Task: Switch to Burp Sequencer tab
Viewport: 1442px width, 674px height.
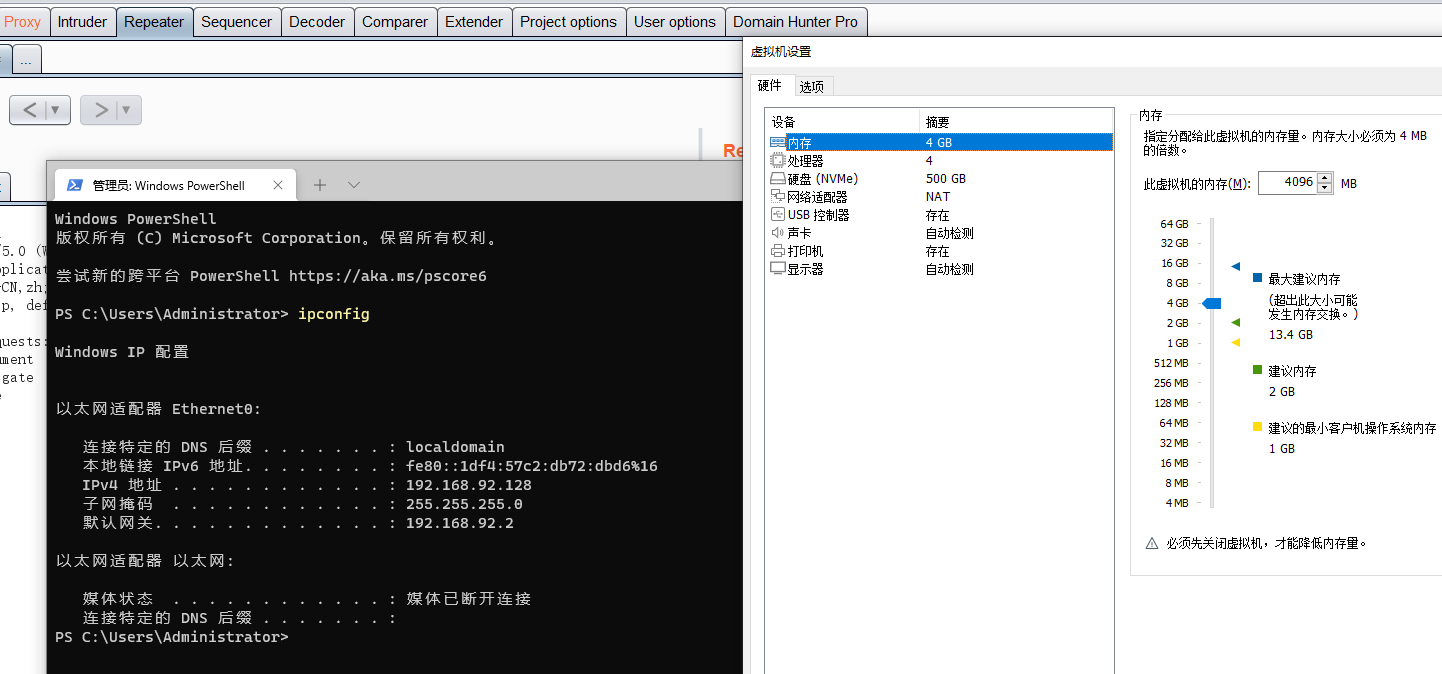Action: coord(237,22)
